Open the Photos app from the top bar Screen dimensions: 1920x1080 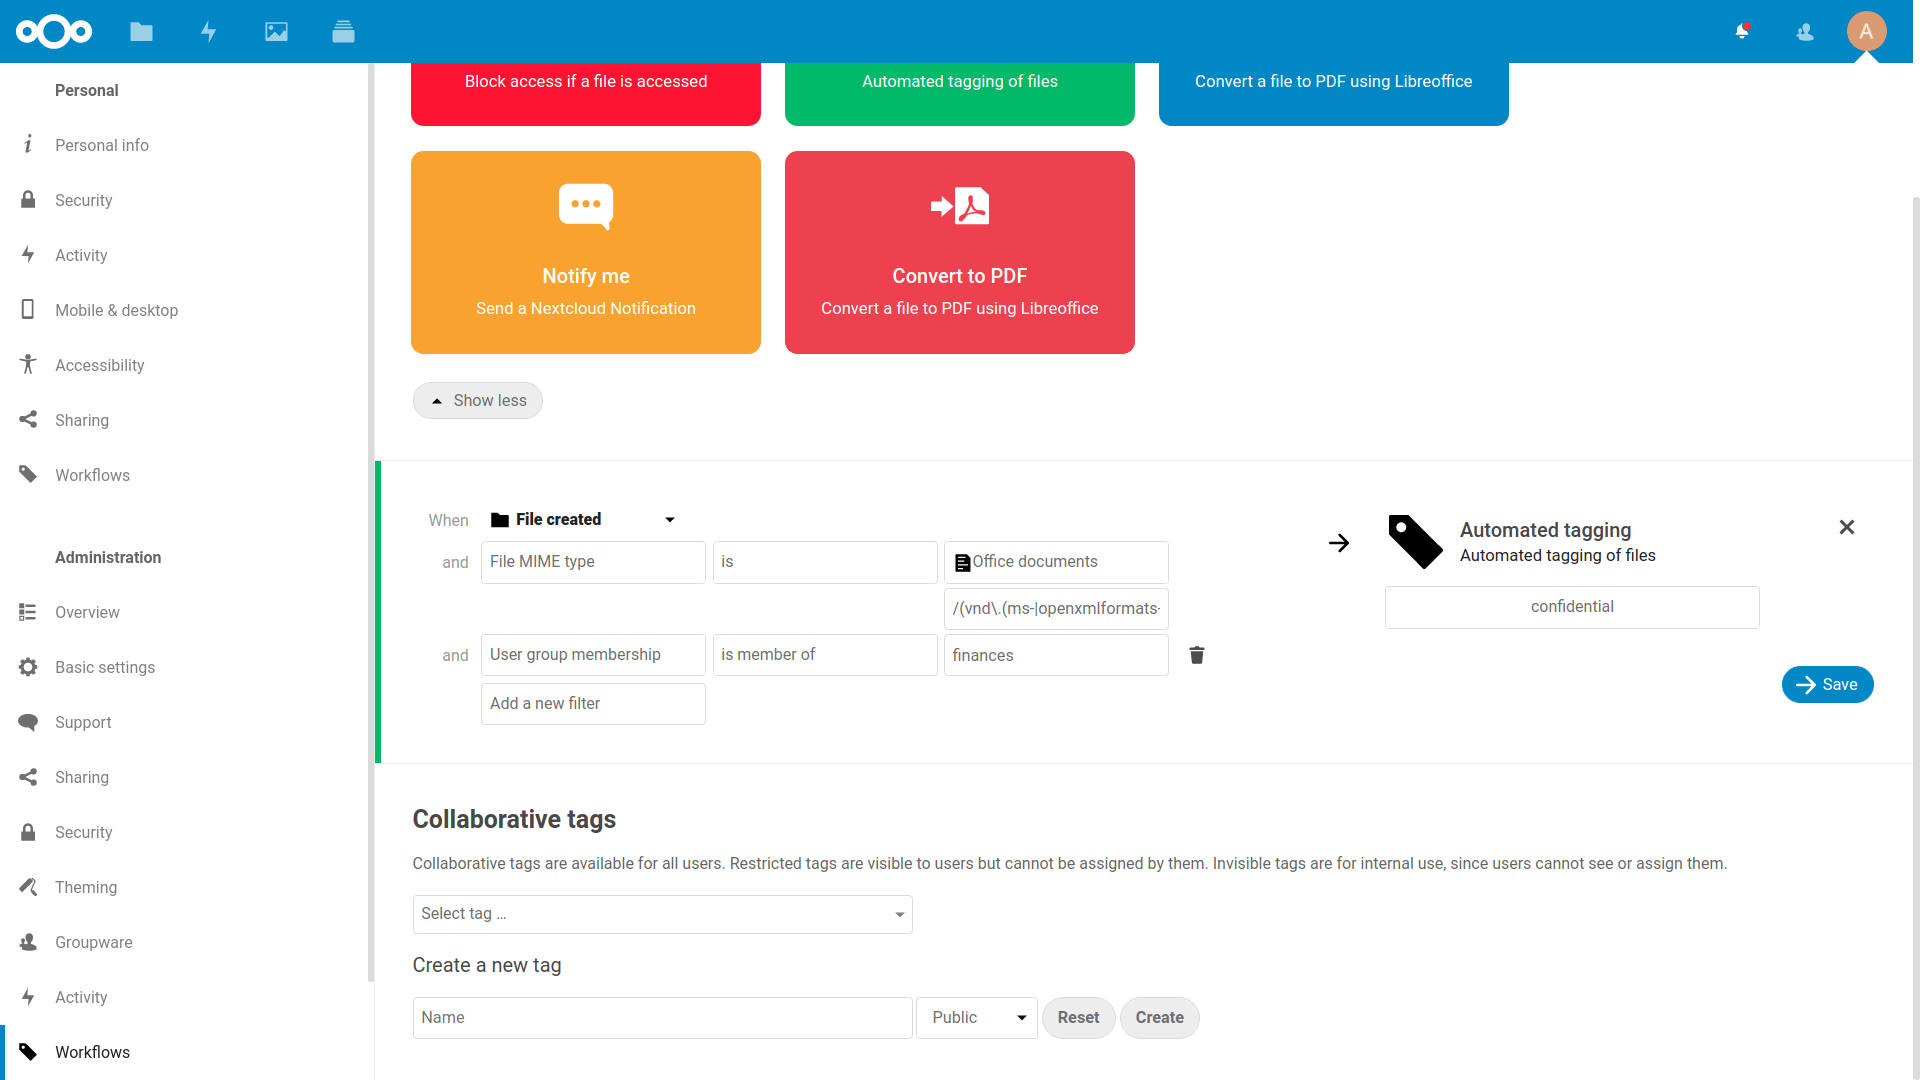(276, 31)
